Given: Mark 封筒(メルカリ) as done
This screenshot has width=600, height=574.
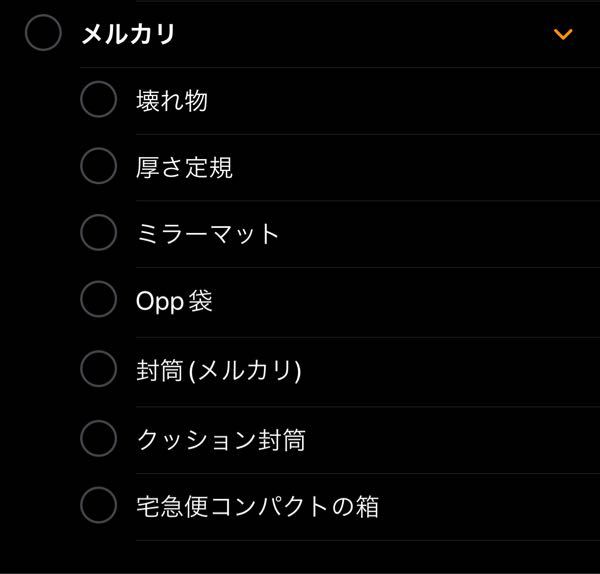Looking at the screenshot, I should click(99, 369).
